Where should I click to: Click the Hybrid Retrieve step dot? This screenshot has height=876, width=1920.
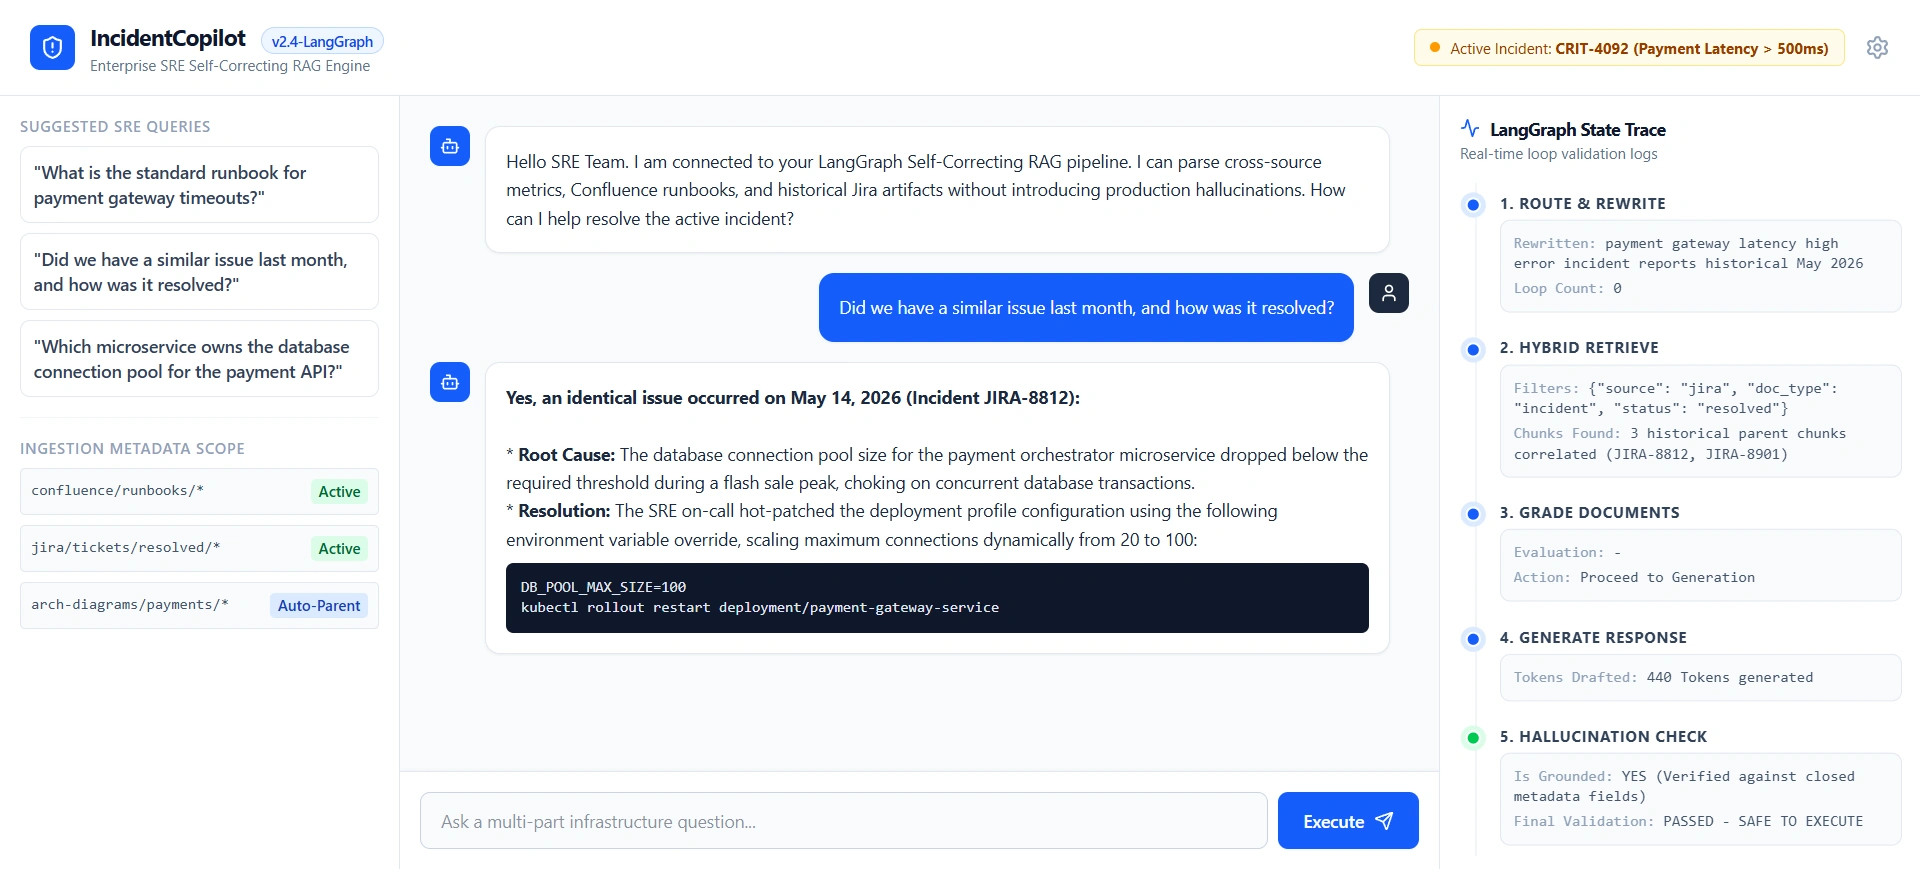pos(1473,349)
